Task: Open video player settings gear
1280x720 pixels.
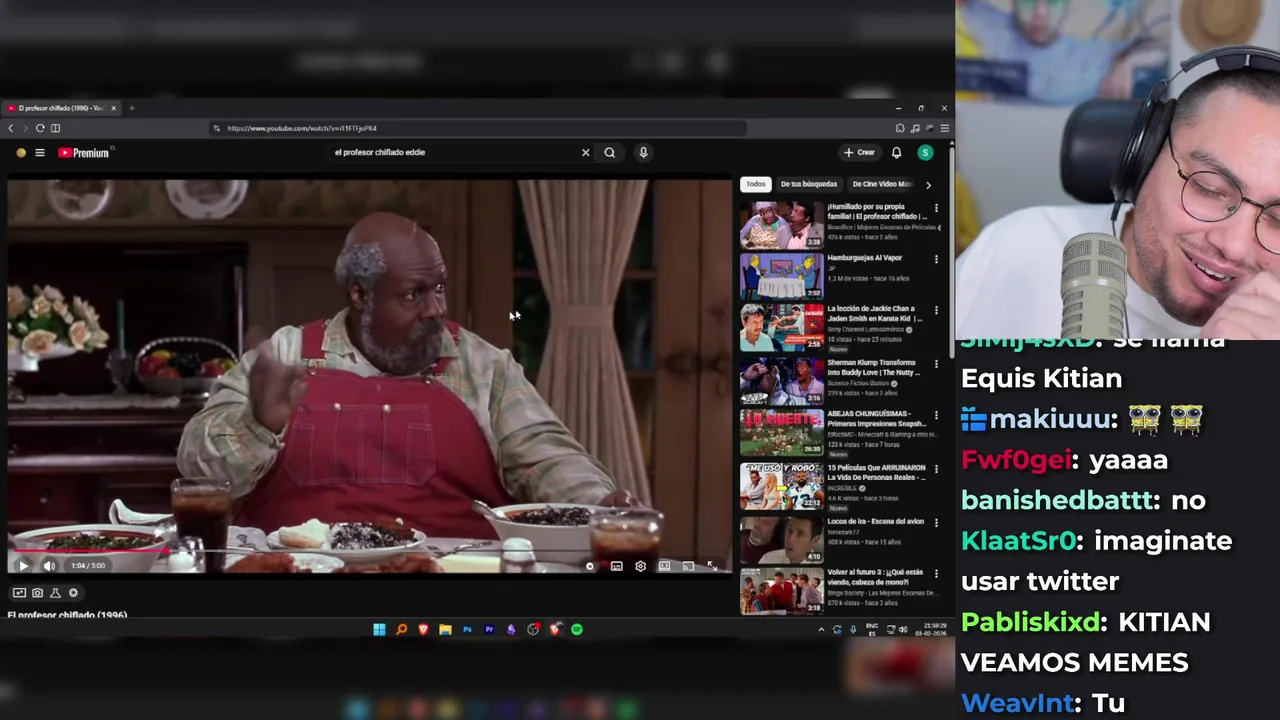Action: 640,566
